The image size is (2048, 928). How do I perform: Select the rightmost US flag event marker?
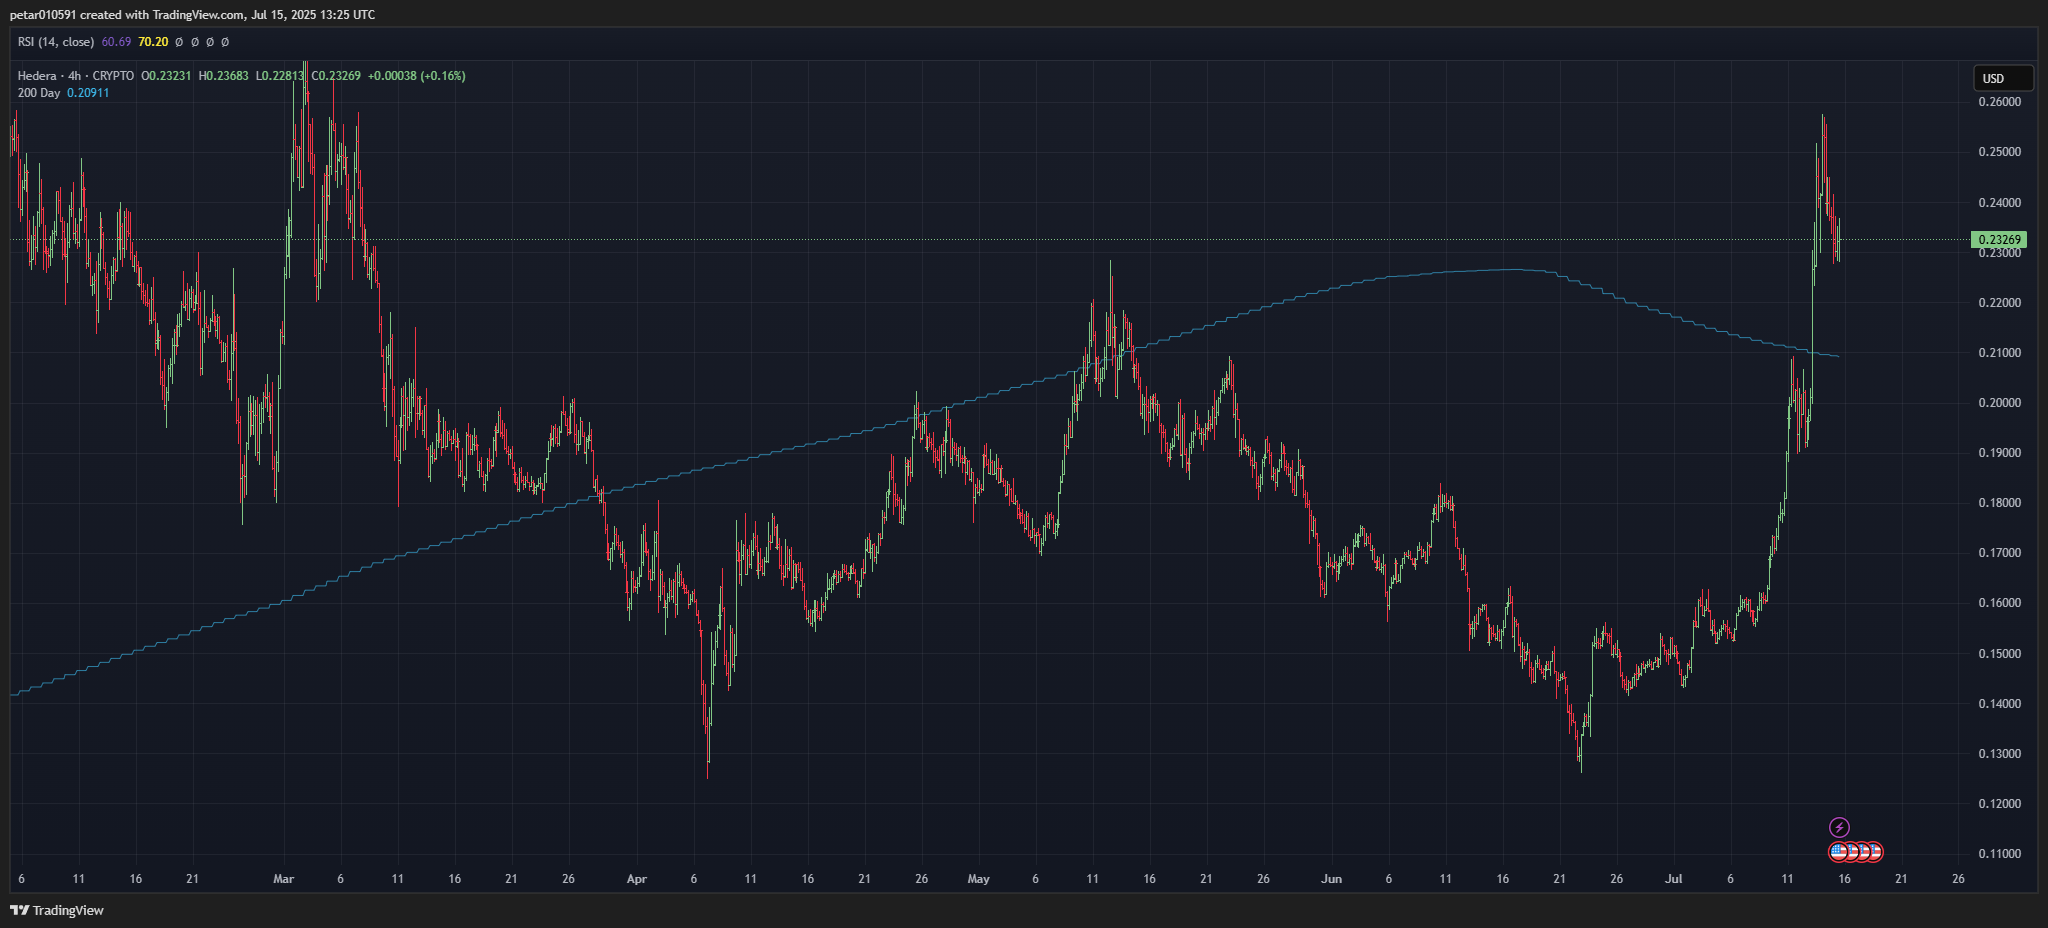(x=1875, y=852)
